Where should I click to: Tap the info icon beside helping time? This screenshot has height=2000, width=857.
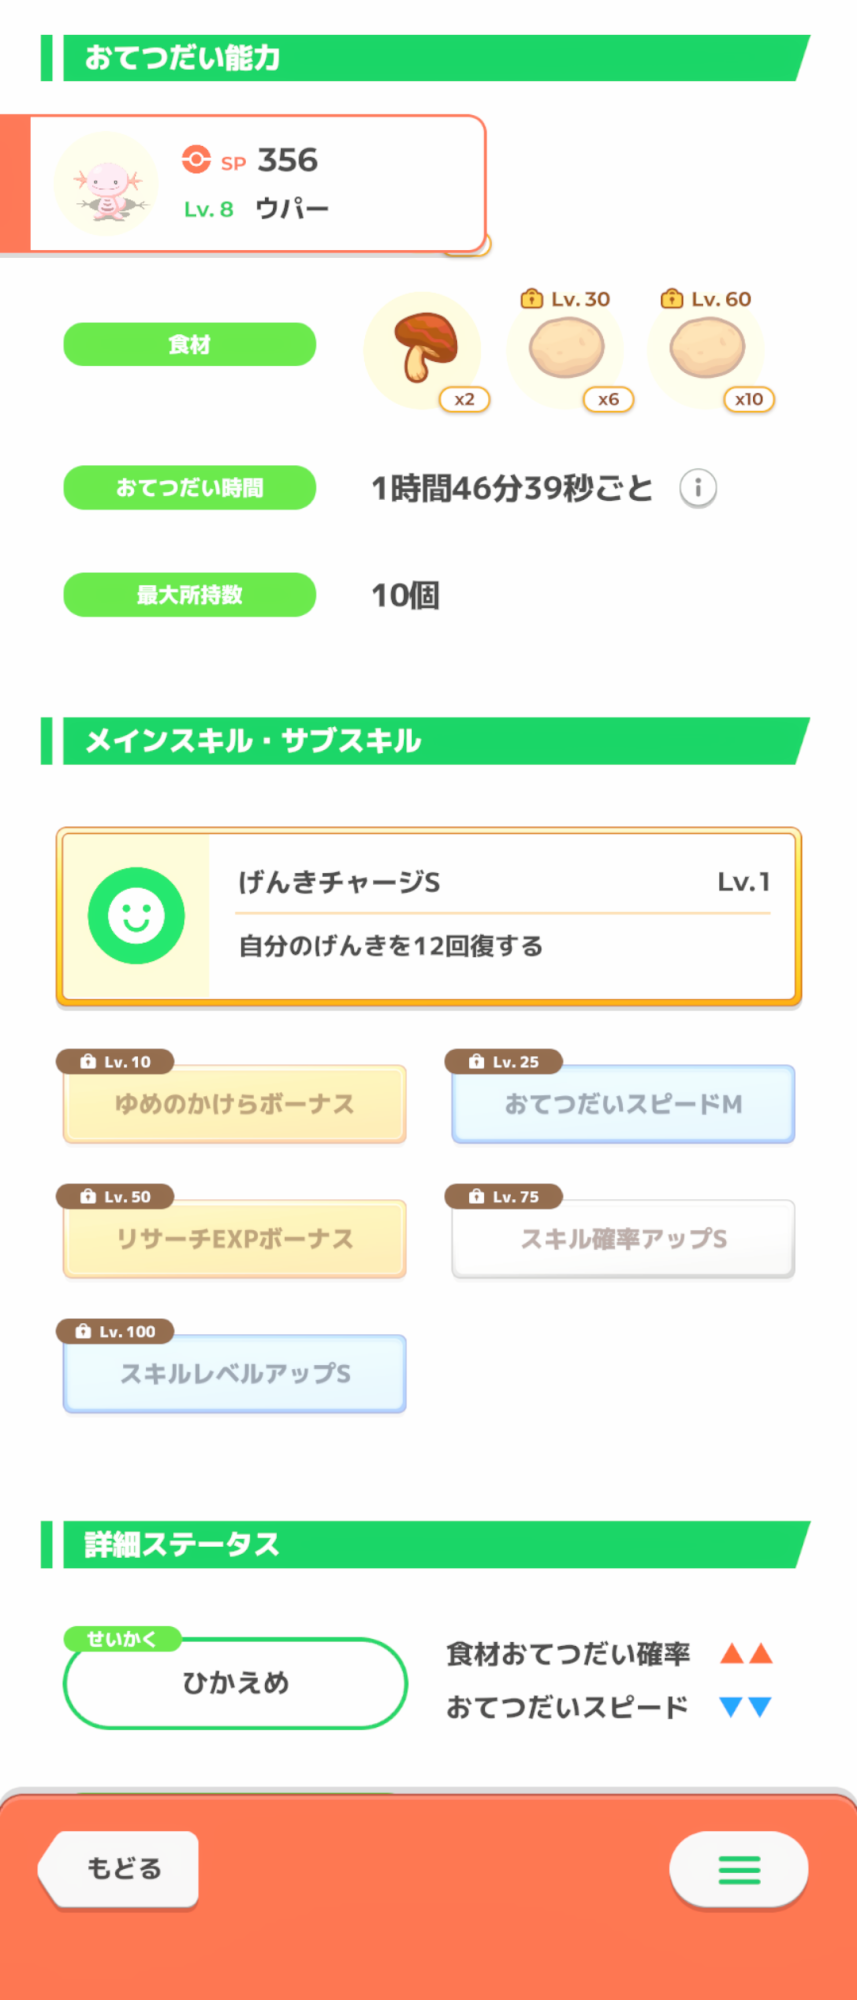tap(698, 488)
